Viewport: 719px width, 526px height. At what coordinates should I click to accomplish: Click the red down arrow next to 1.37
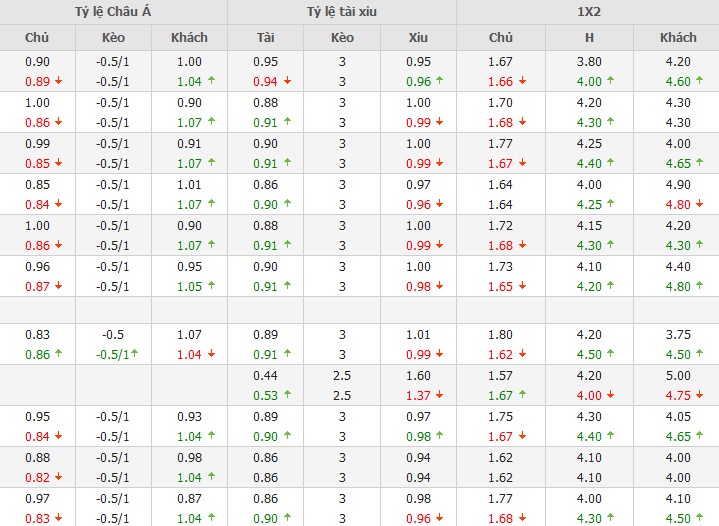click(x=437, y=395)
